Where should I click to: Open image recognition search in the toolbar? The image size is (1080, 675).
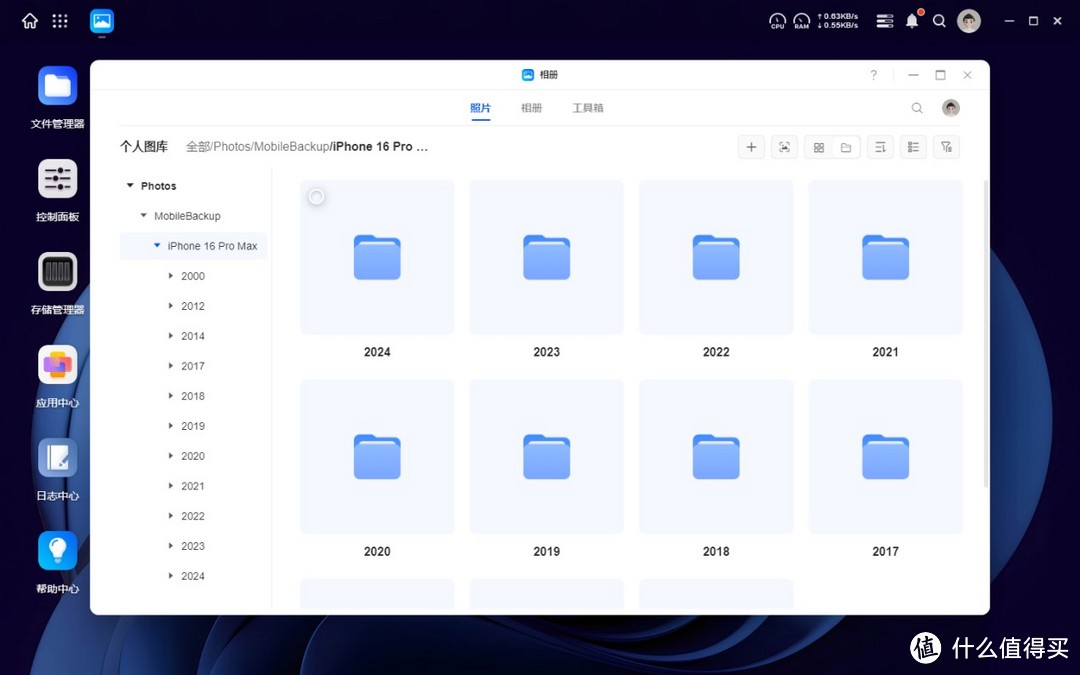[784, 147]
